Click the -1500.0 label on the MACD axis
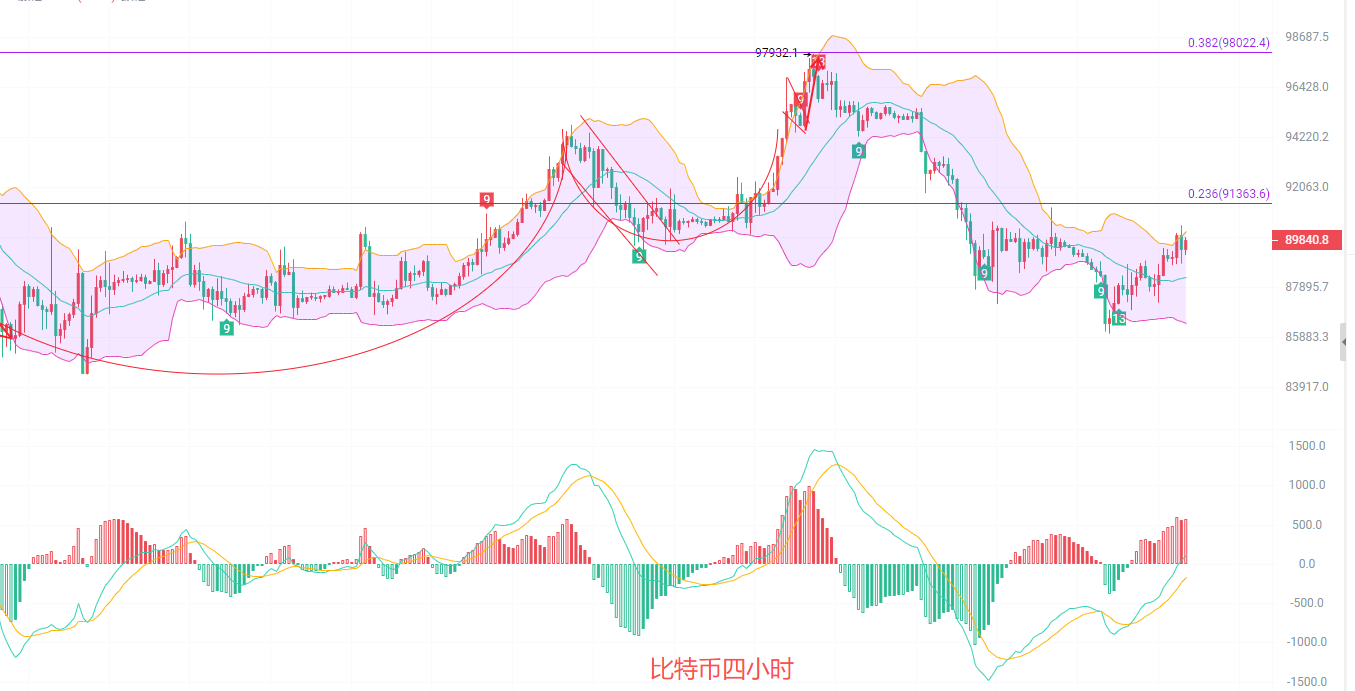 [x=1305, y=682]
